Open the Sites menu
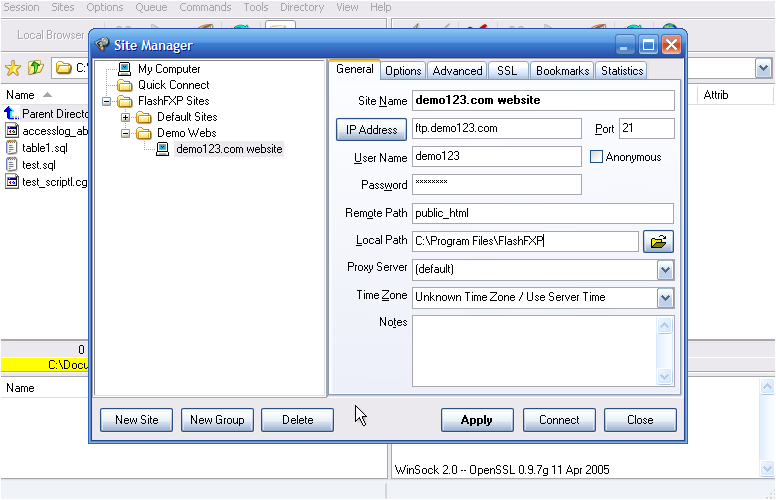The width and height of the screenshot is (776, 500). pyautogui.click(x=63, y=7)
